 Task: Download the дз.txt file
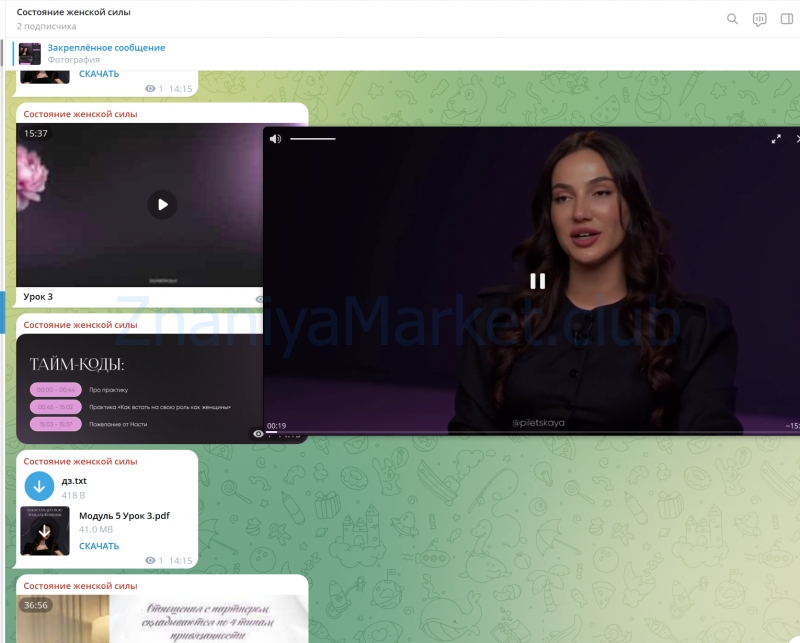tap(39, 487)
